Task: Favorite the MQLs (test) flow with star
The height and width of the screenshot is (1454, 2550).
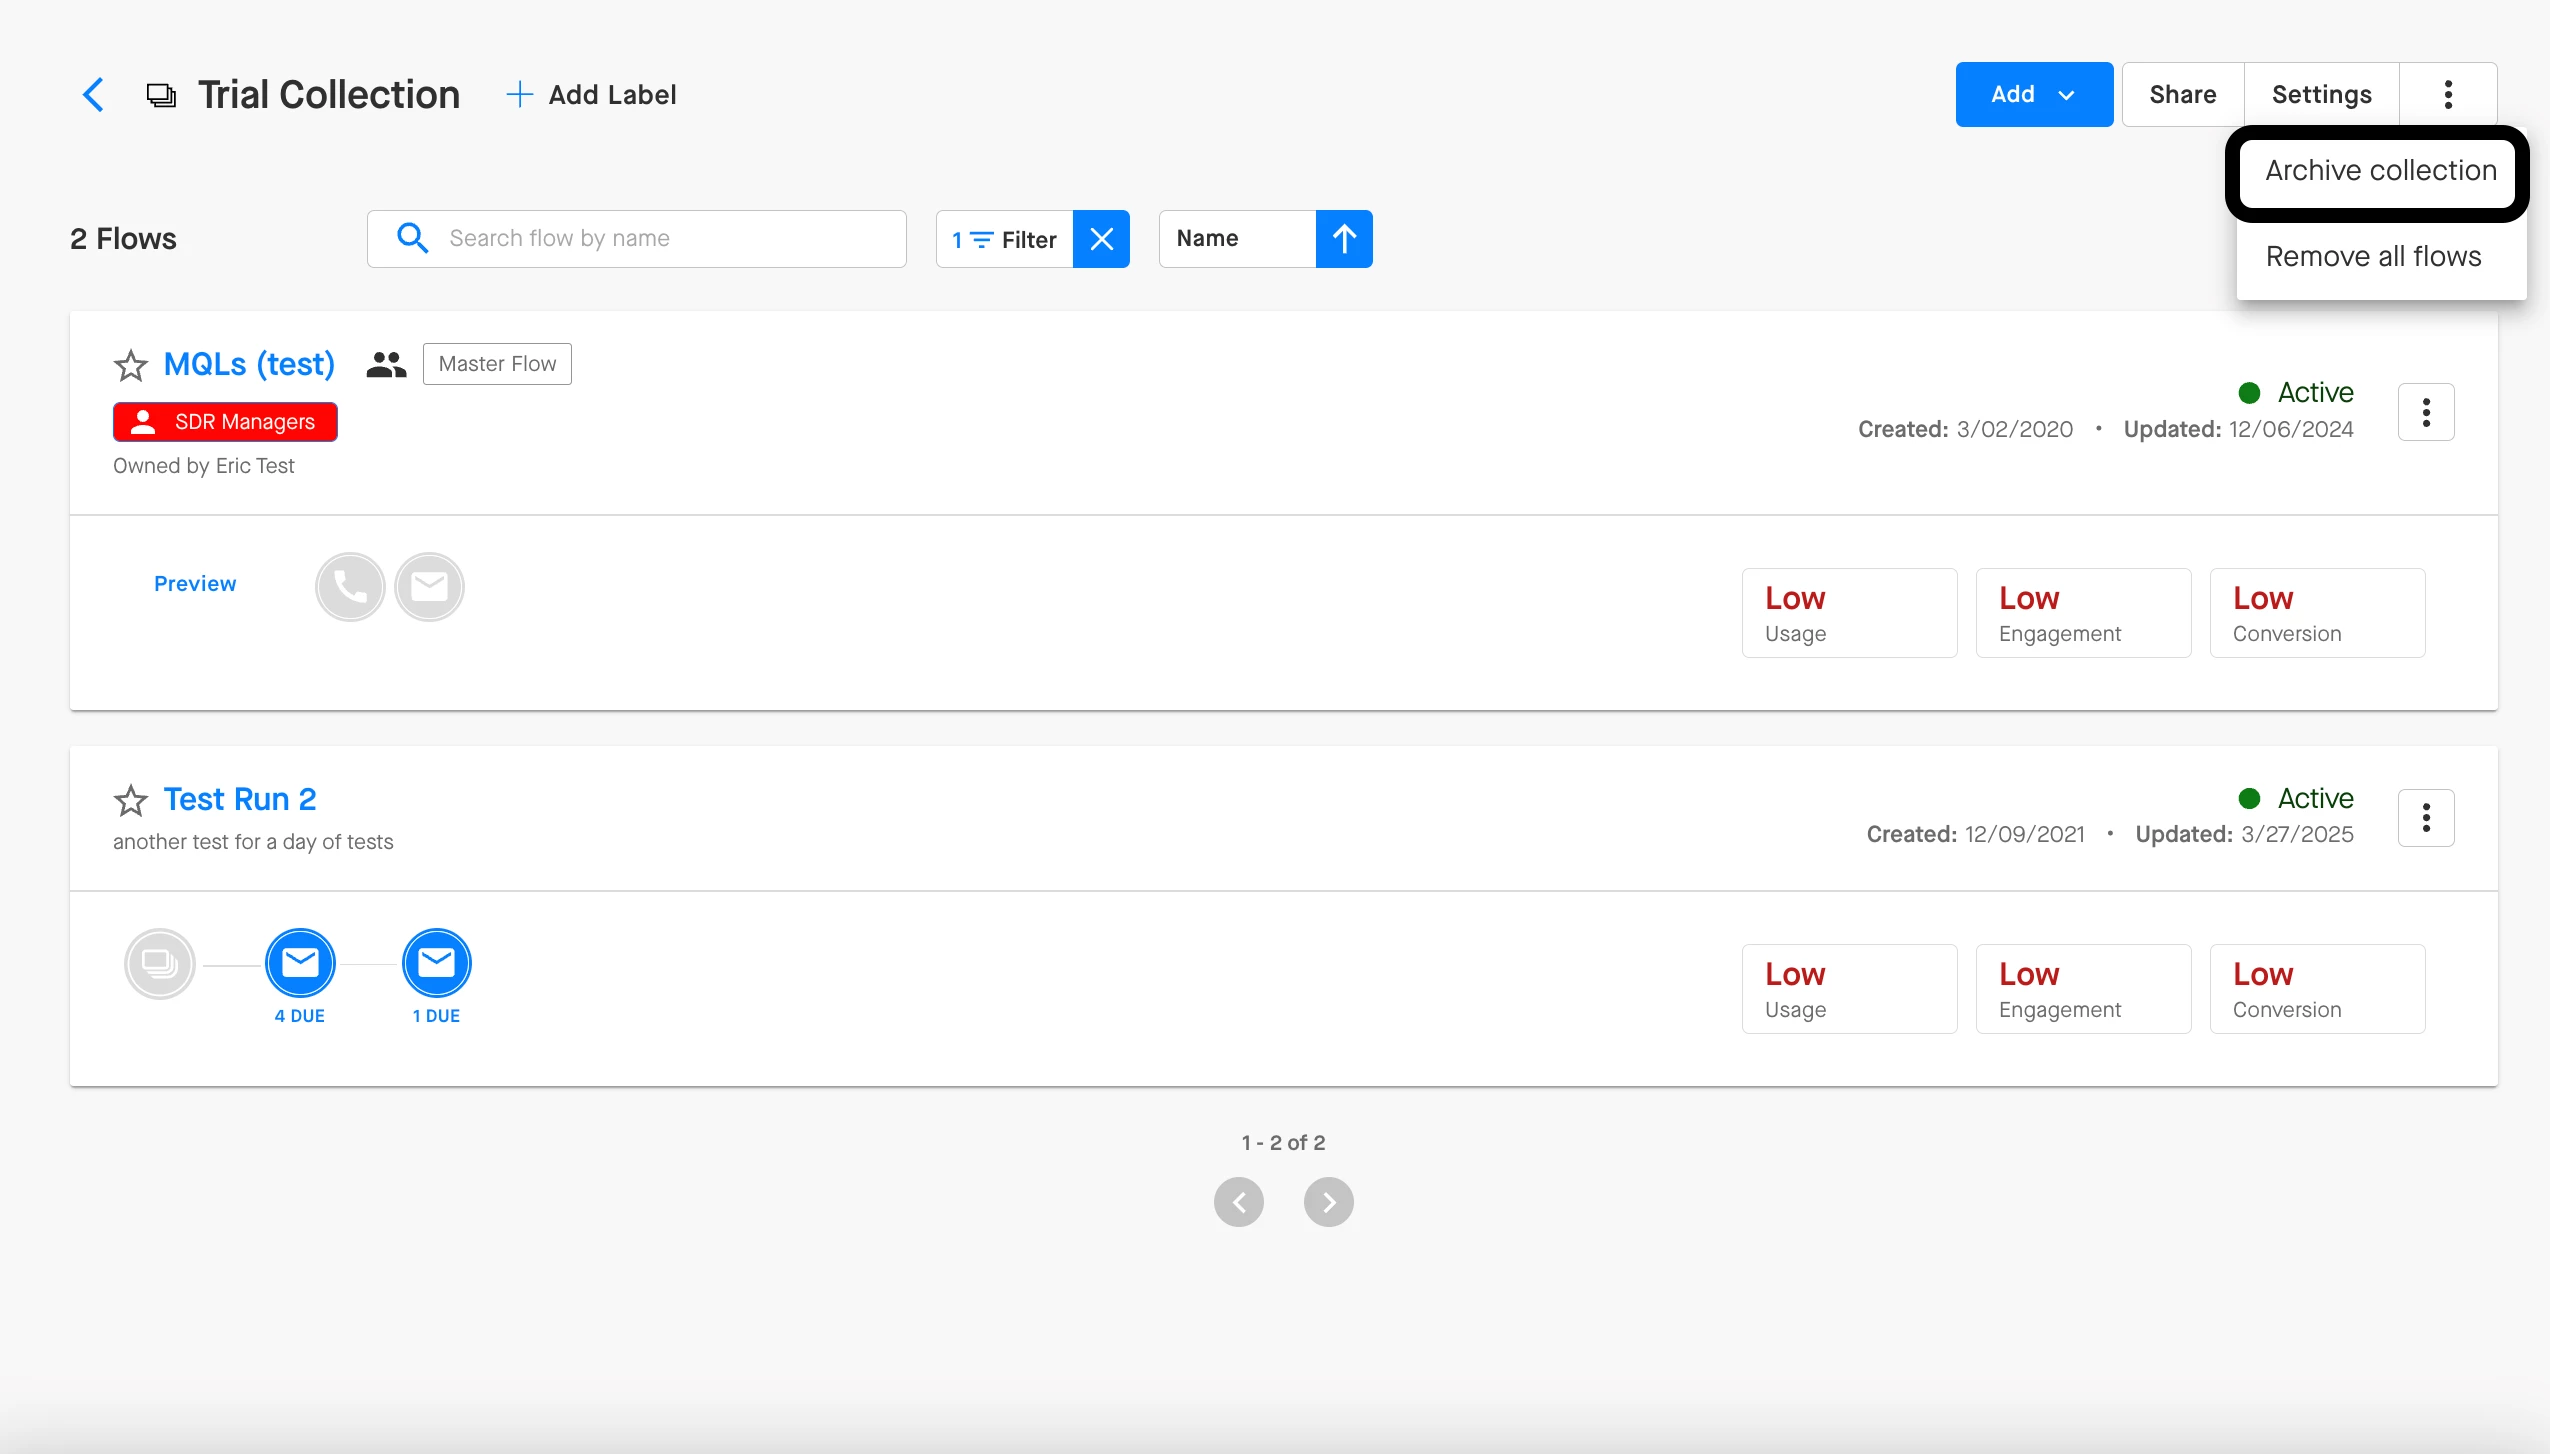Action: click(x=131, y=365)
